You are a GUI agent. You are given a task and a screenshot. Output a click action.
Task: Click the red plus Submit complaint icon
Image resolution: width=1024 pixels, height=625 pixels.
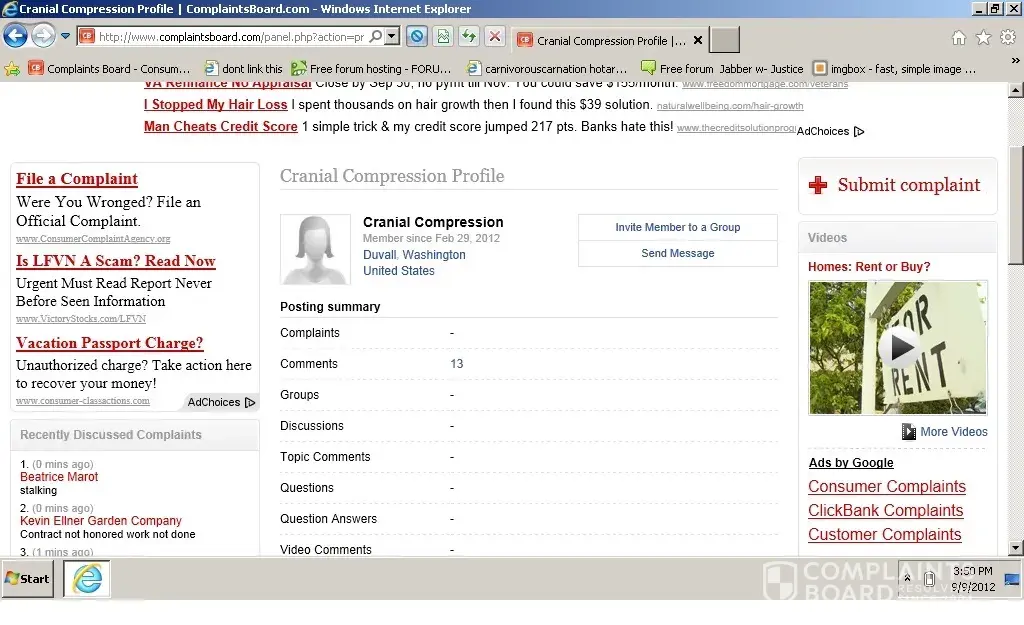pyautogui.click(x=818, y=185)
